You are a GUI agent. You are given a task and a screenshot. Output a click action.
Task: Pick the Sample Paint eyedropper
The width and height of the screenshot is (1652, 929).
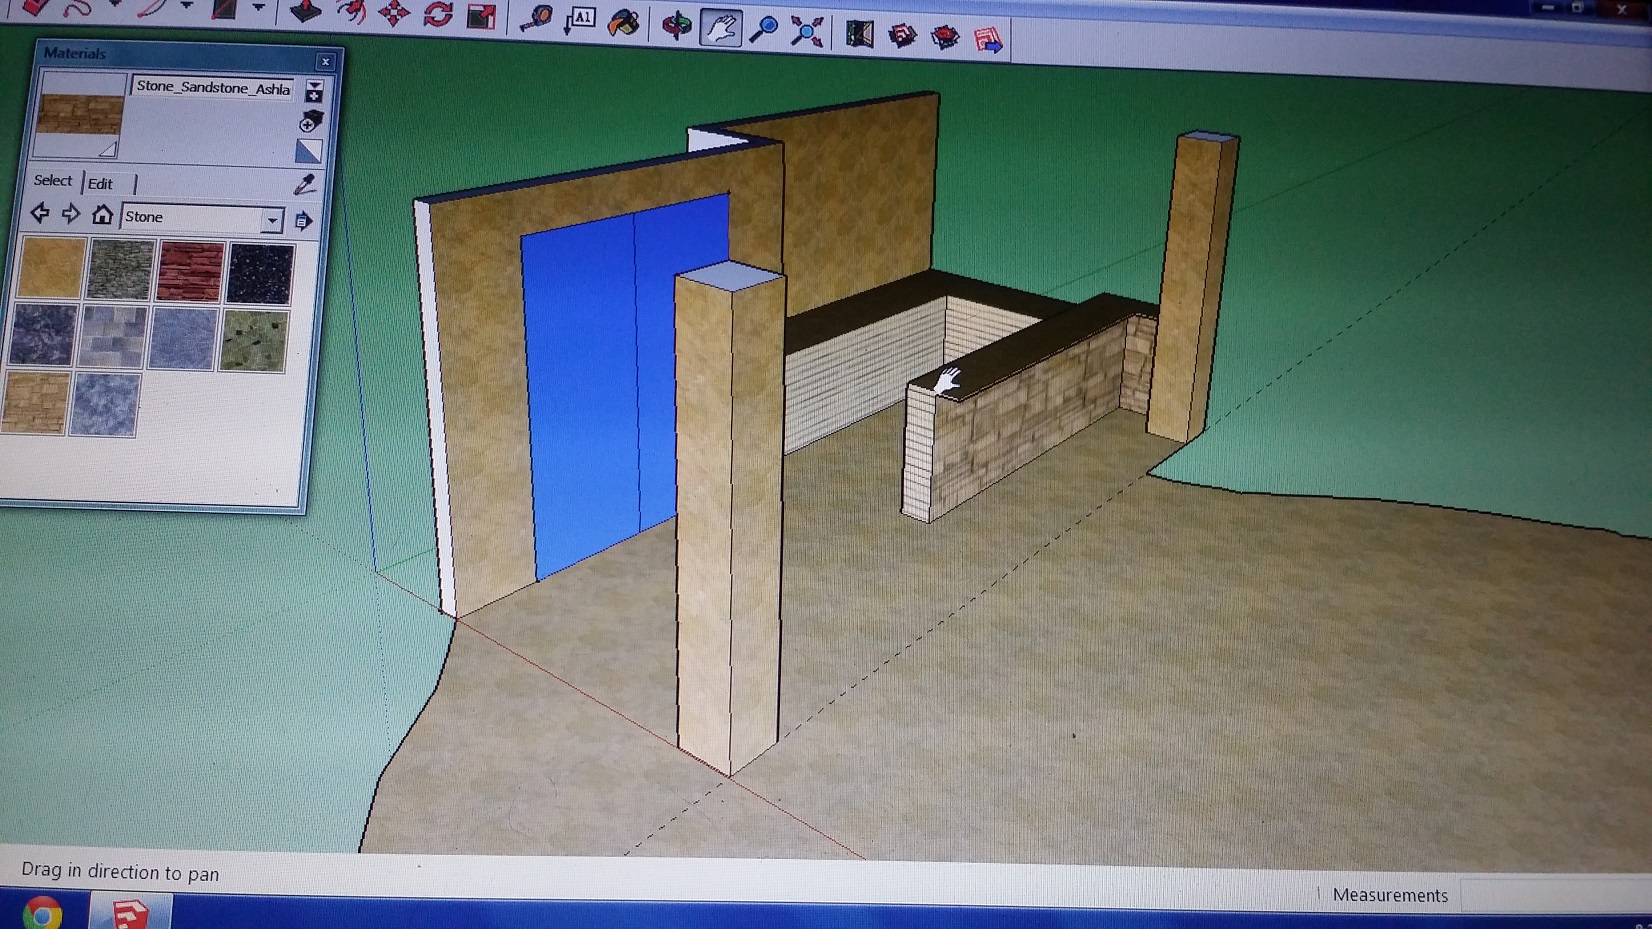305,184
